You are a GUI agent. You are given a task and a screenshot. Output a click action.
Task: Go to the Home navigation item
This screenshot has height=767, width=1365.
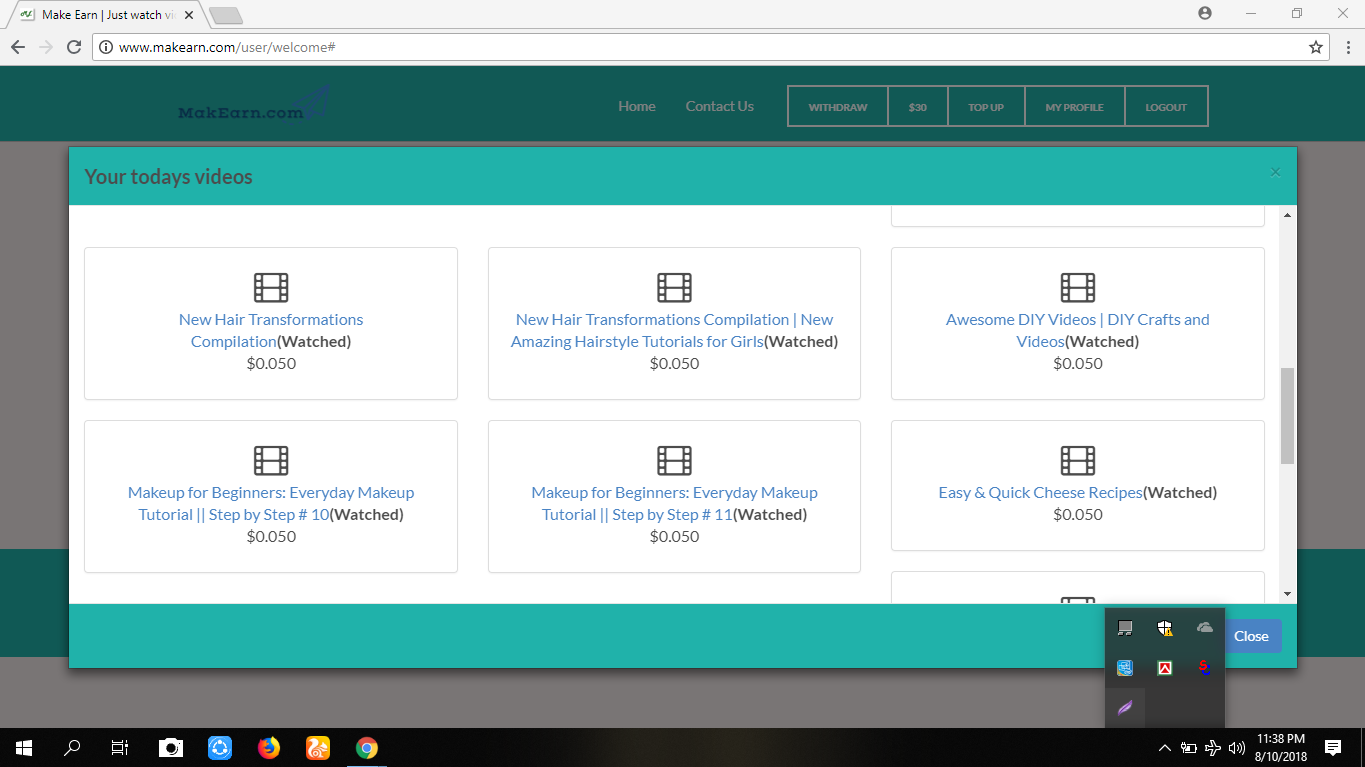tap(637, 106)
